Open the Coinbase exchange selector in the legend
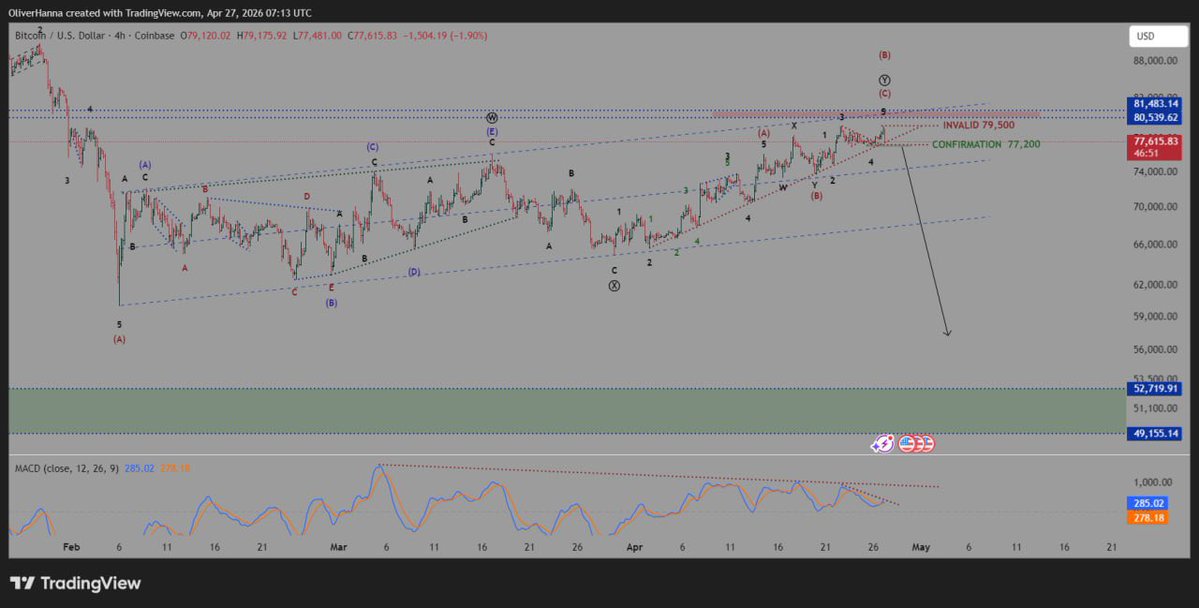1199x608 pixels. pos(153,35)
